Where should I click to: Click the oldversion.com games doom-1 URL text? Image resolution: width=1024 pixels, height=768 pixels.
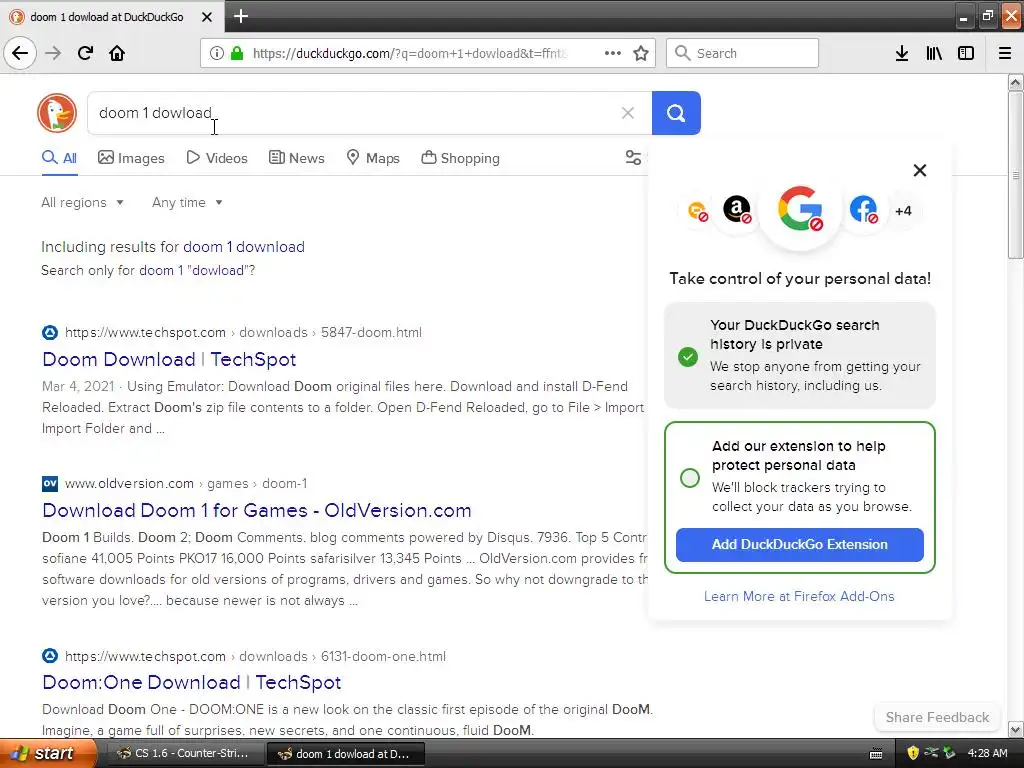[185, 483]
